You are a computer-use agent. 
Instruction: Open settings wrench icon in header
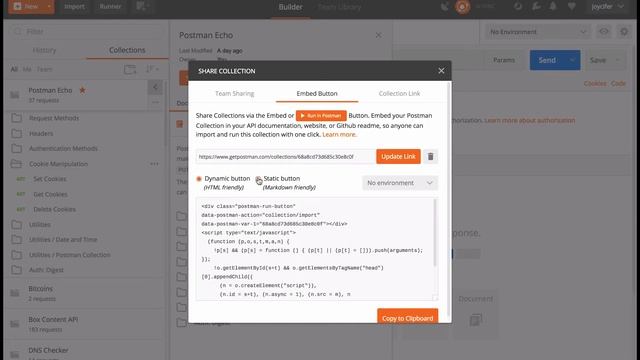[536, 7]
